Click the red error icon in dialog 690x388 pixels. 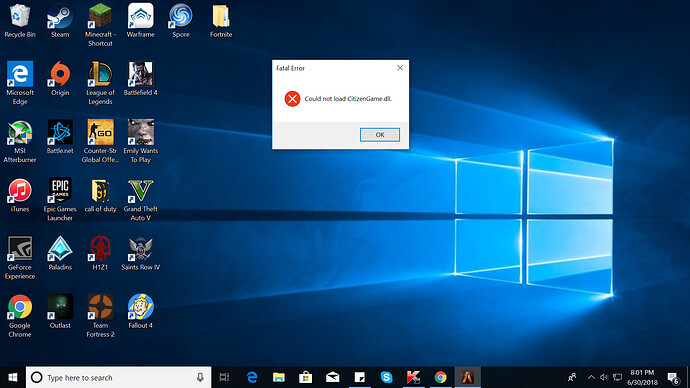pyautogui.click(x=292, y=99)
